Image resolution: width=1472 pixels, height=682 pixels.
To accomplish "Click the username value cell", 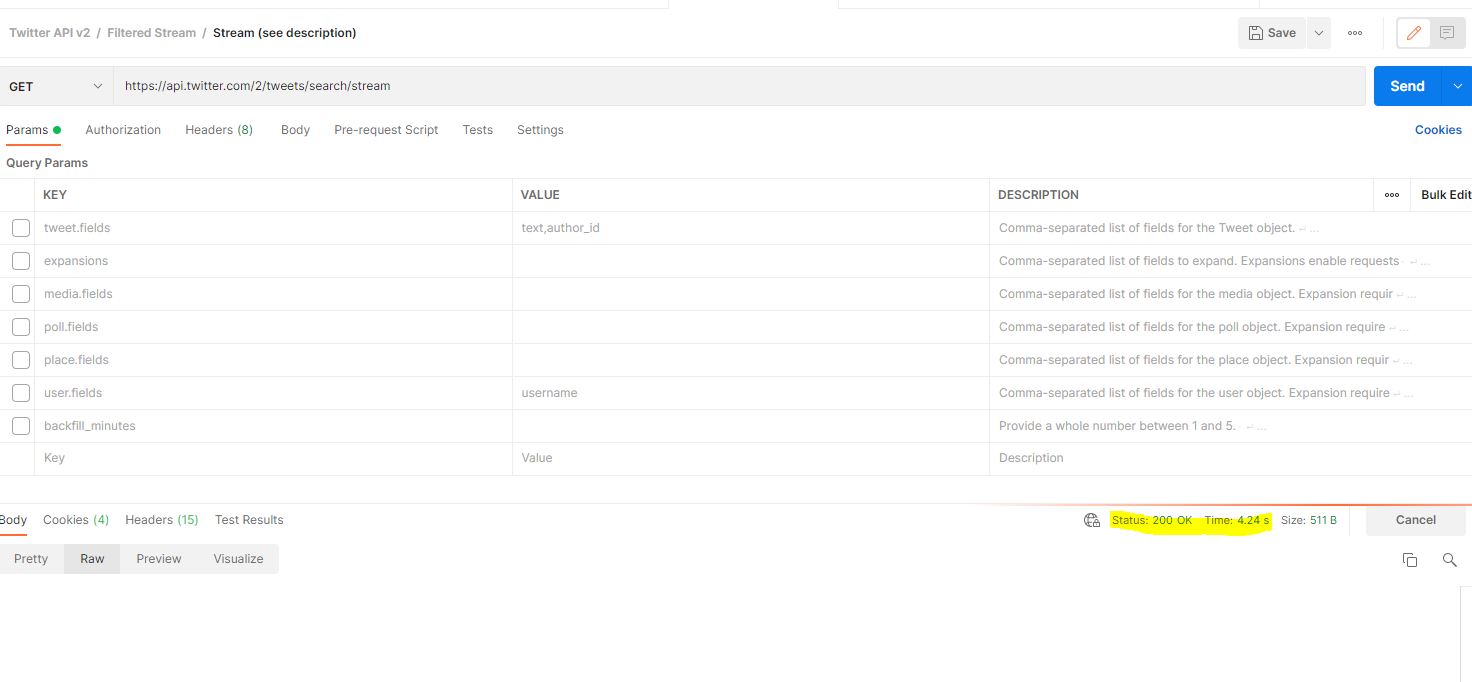I will [x=750, y=393].
